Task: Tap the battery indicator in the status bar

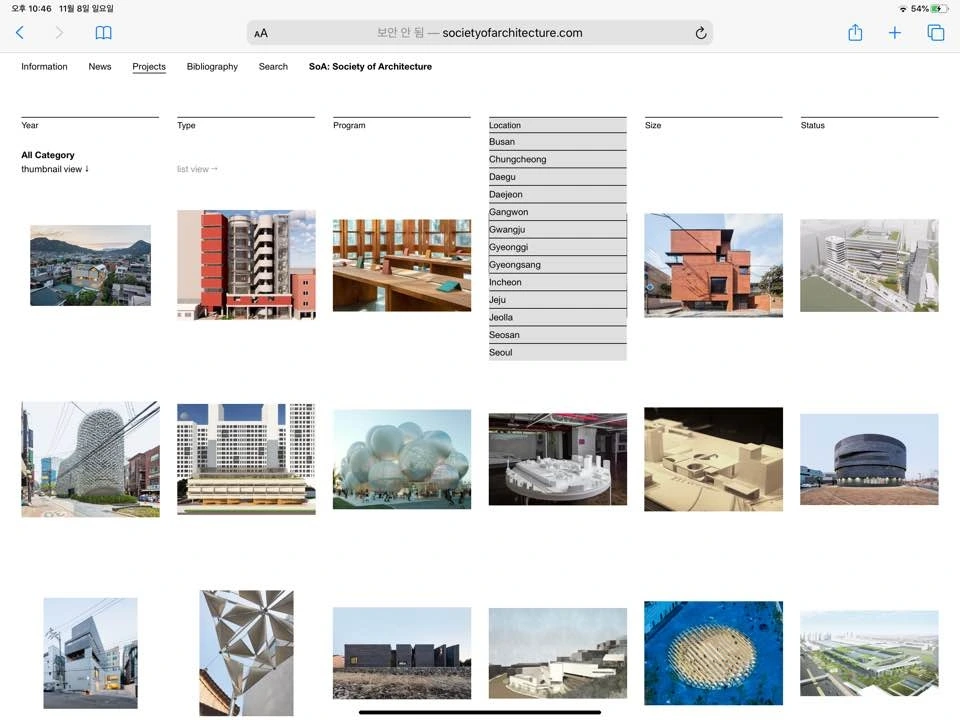Action: tap(939, 9)
